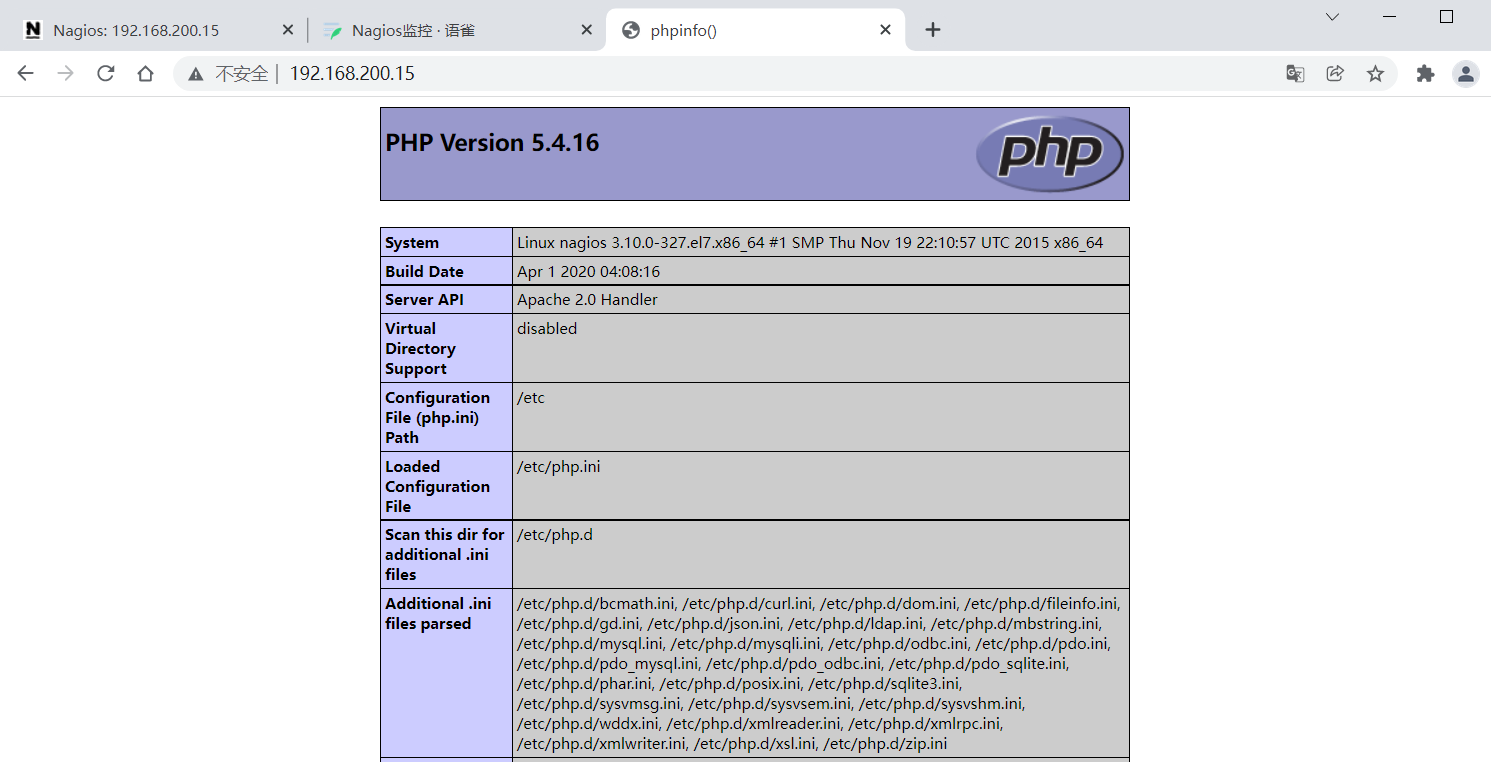
Task: Select the Apr 1 2020 04:08:16 value
Action: [588, 272]
